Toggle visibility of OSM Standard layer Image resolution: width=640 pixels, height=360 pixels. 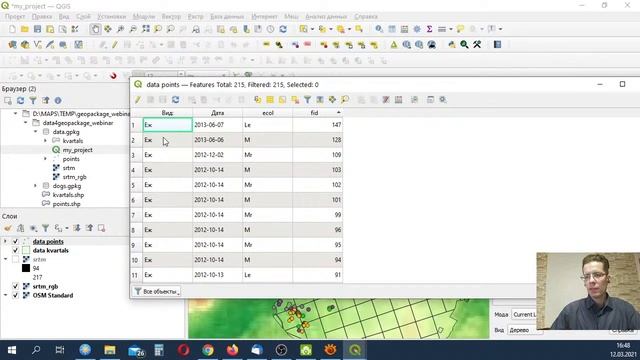pos(16,296)
